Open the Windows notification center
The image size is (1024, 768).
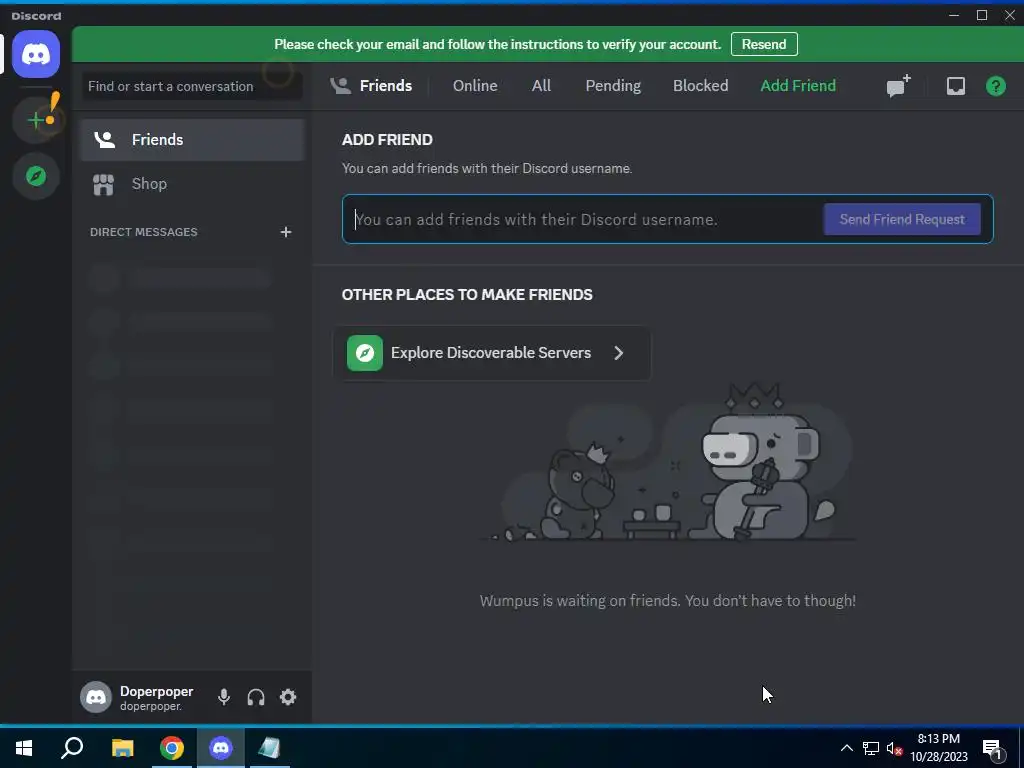993,750
